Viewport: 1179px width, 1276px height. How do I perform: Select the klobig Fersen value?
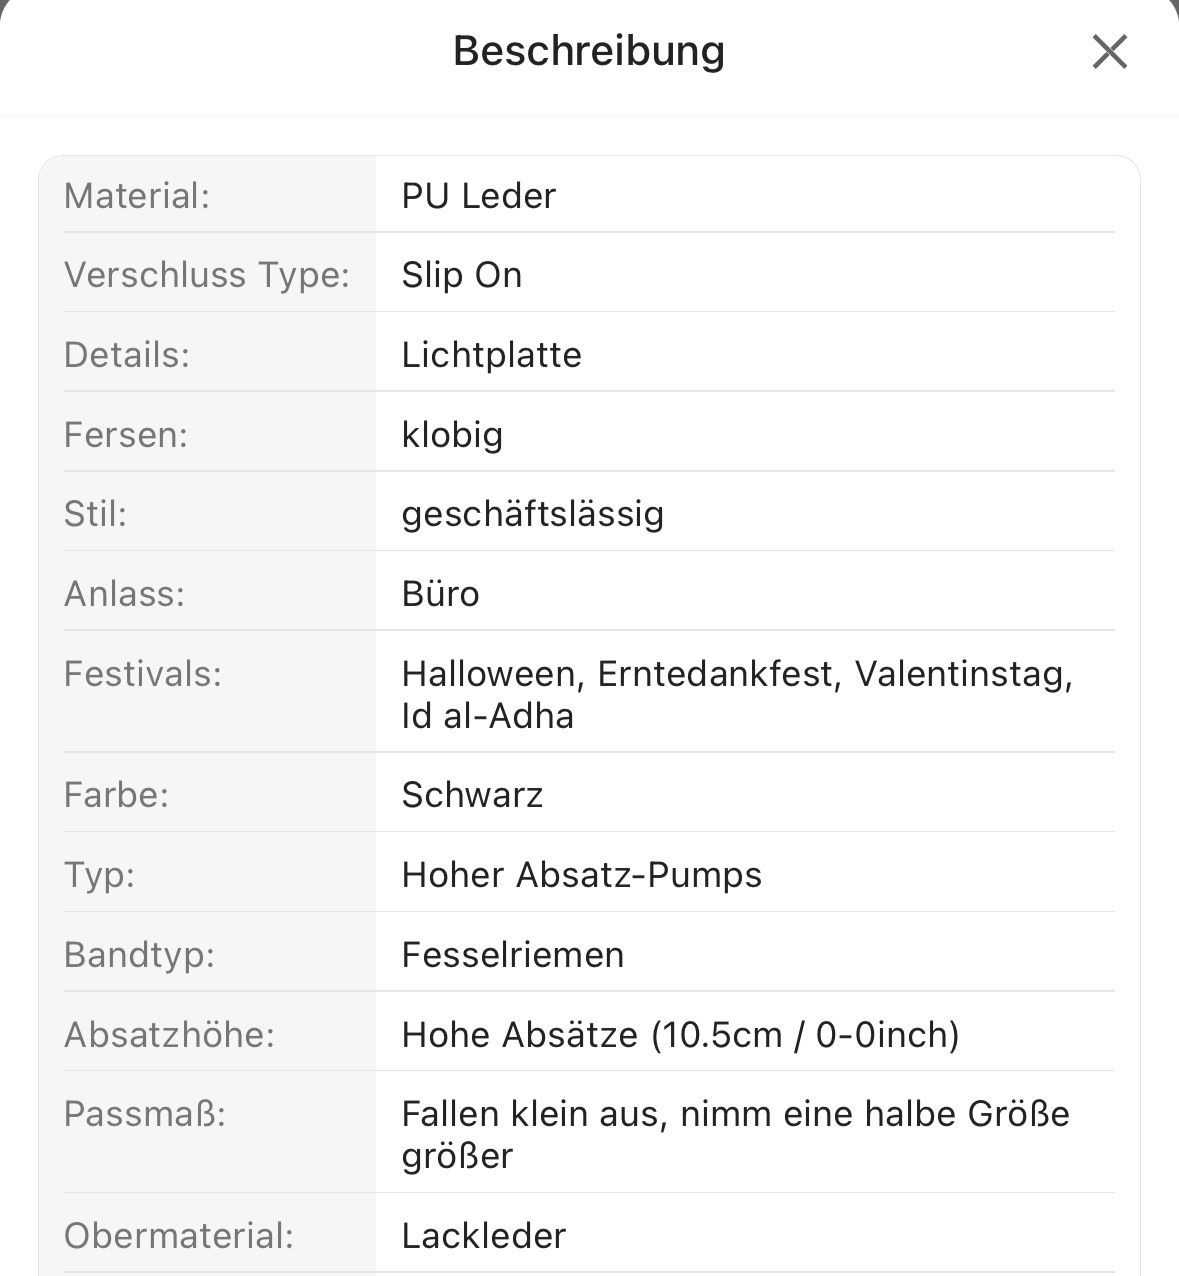452,435
